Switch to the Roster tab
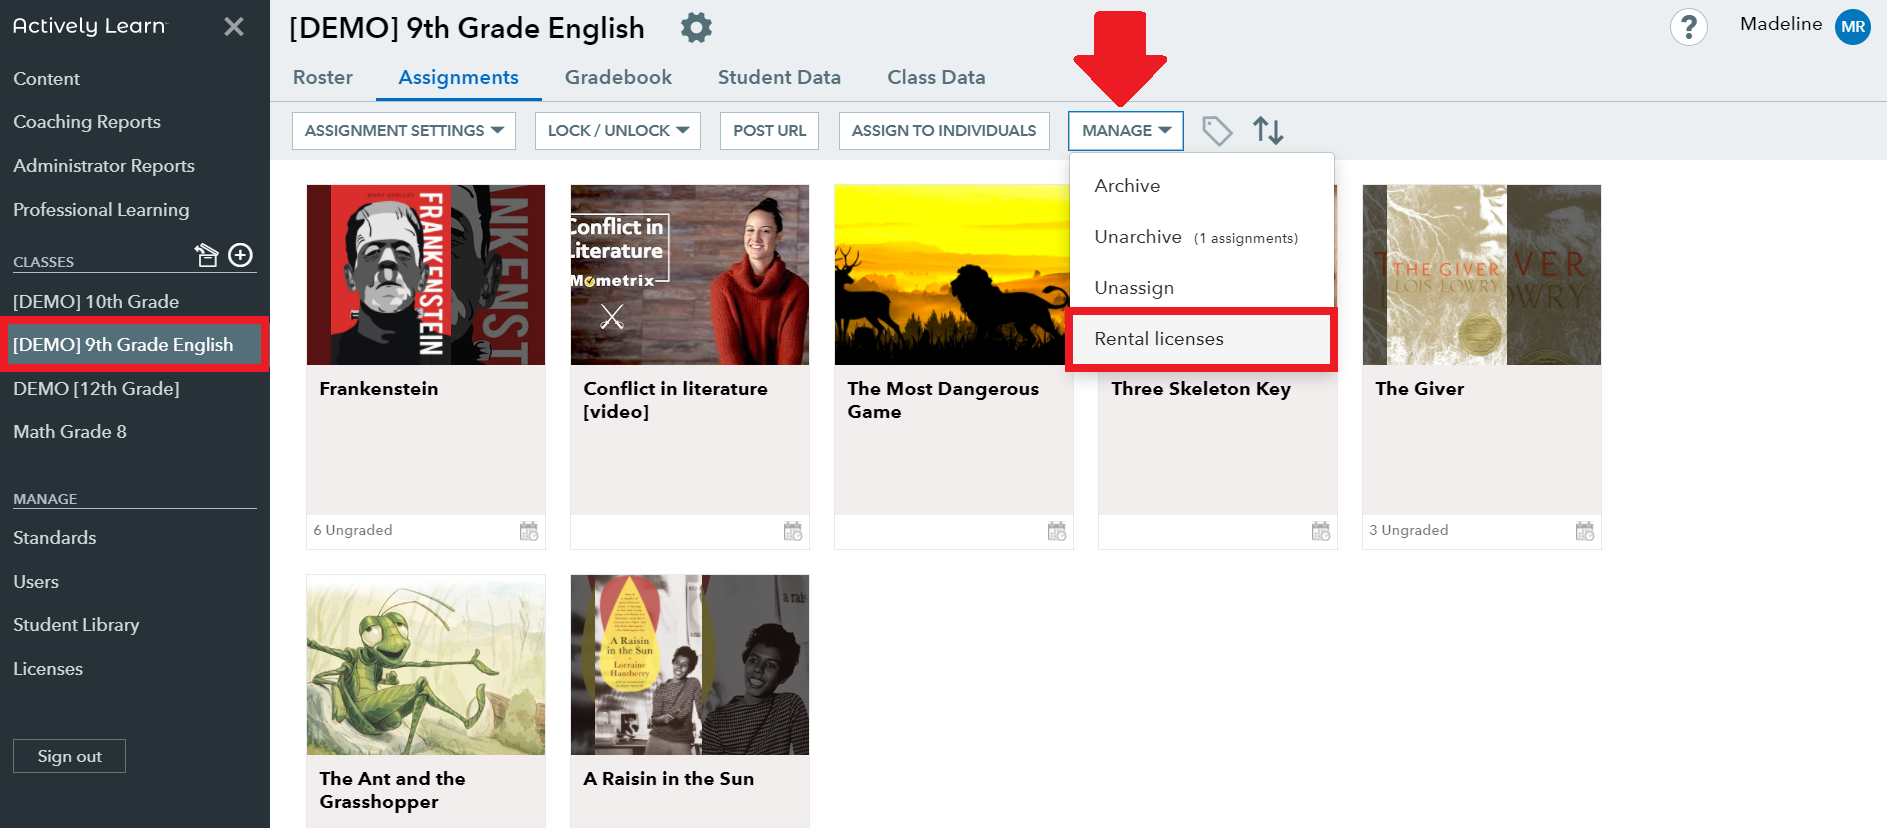 (323, 77)
